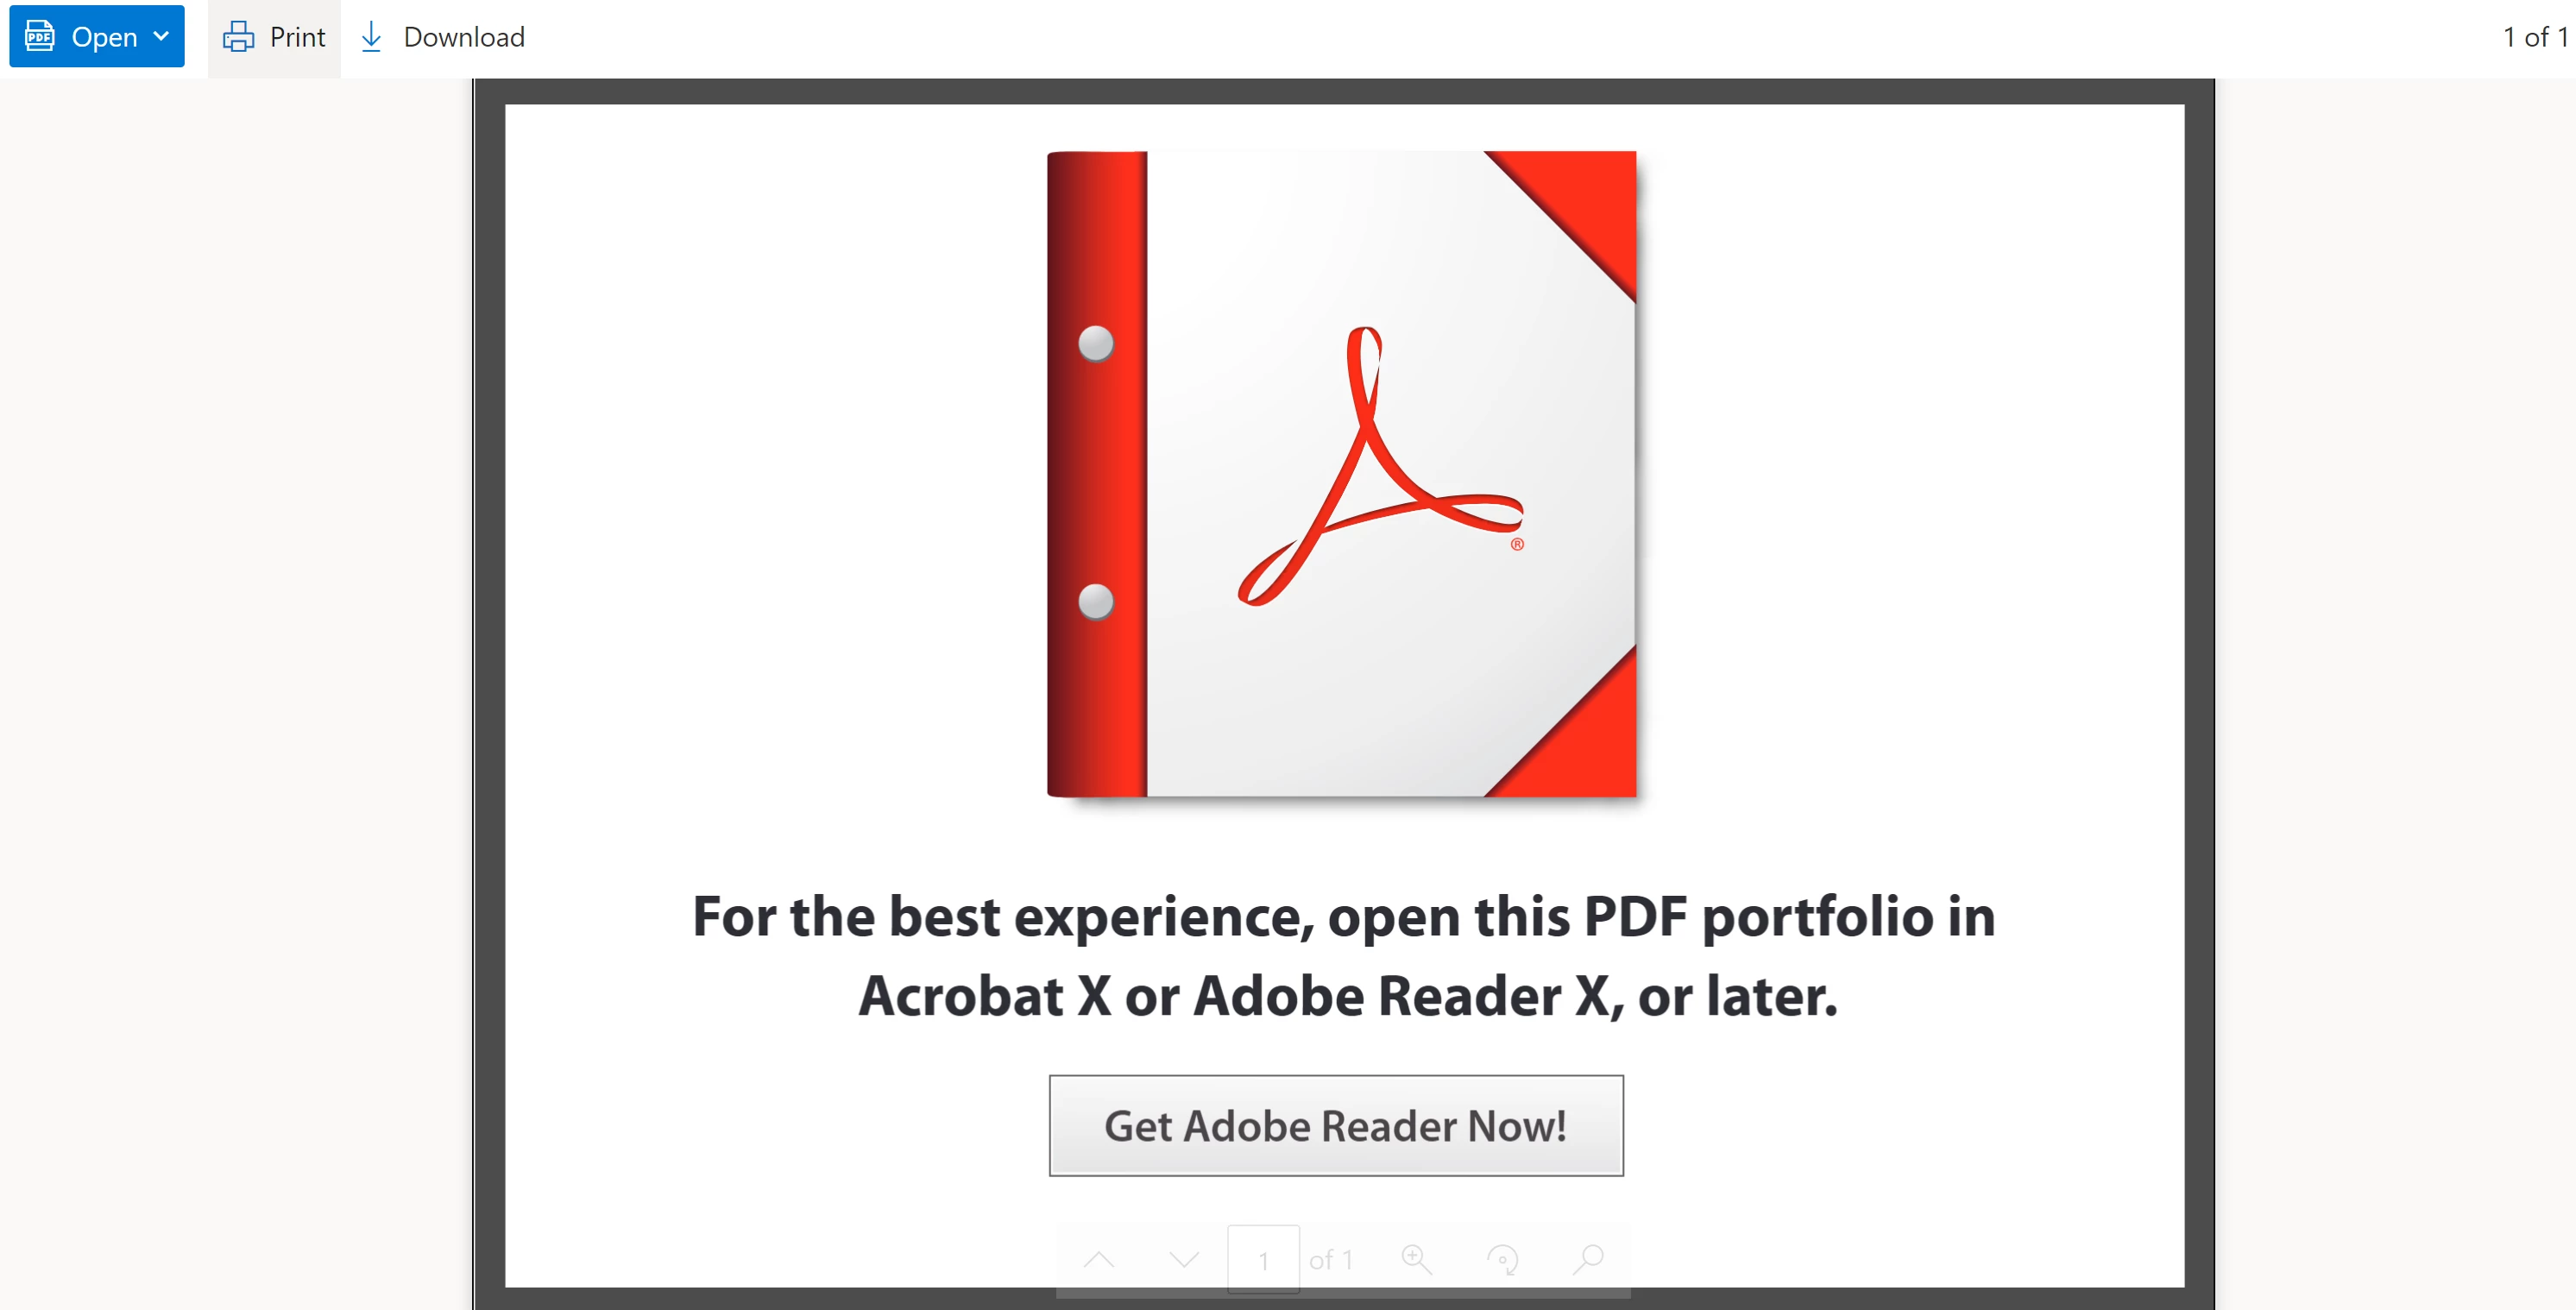Click the red Adobe Acrobat logo

pyautogui.click(x=1380, y=466)
